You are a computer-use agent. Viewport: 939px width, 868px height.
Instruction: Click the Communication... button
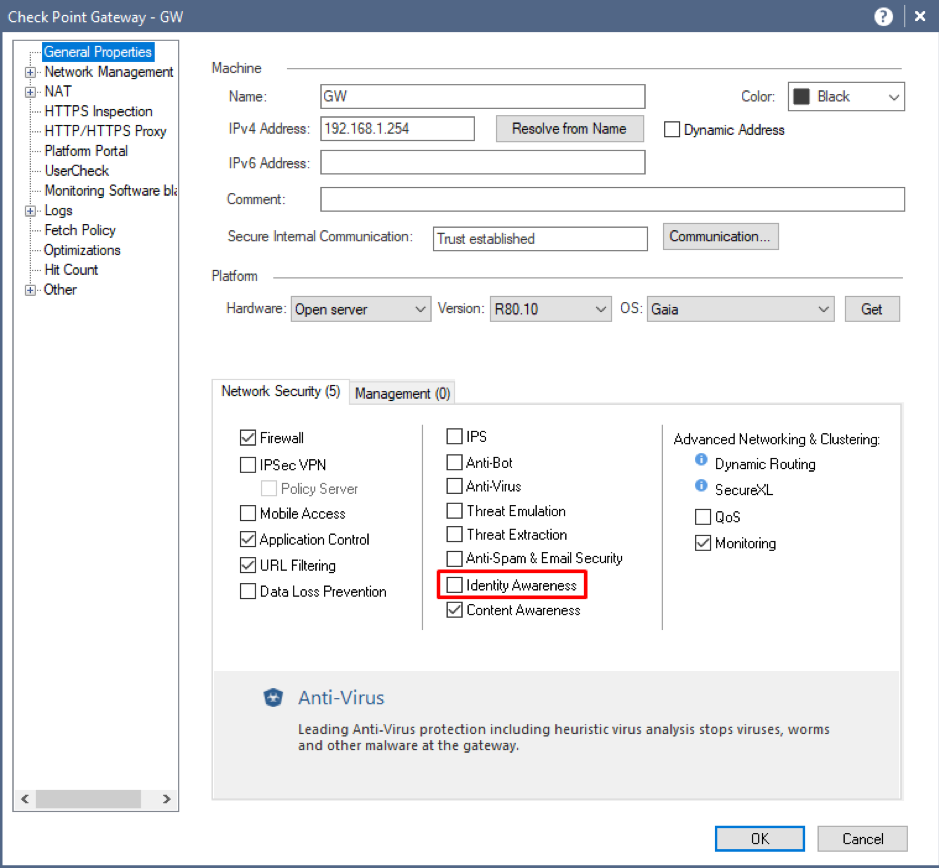pos(720,237)
